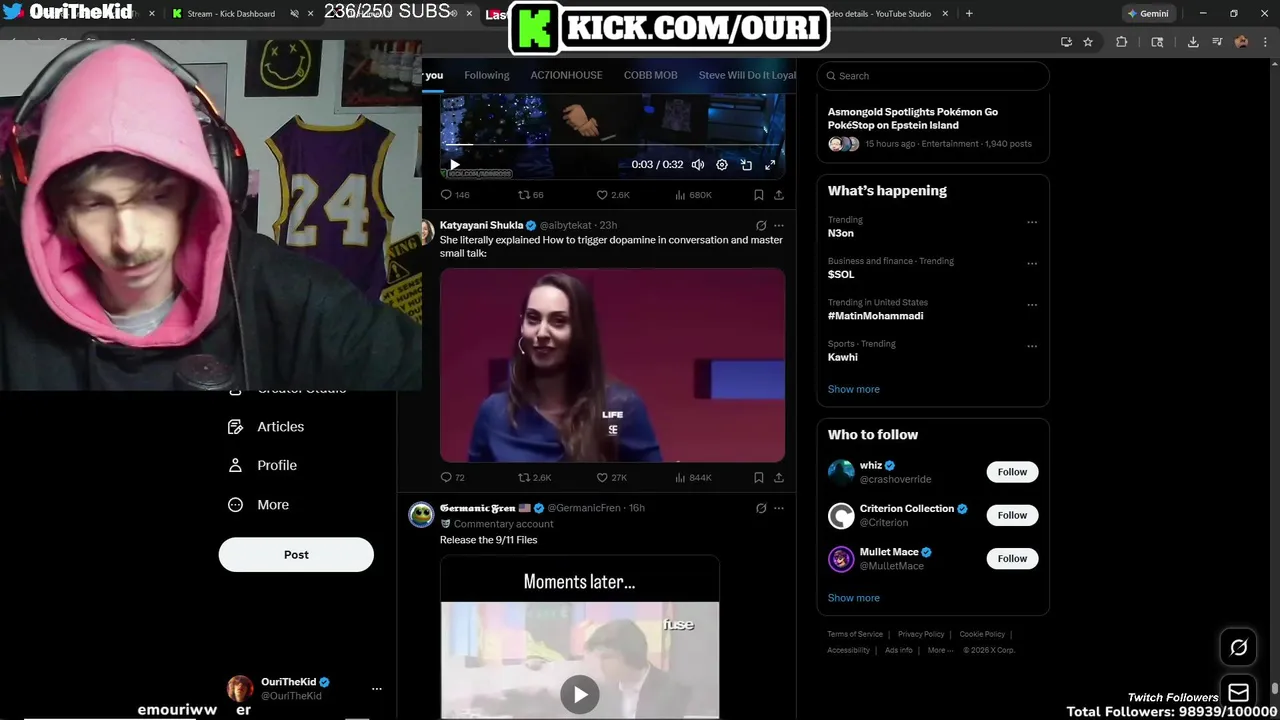Share the top video post
1280x720 pixels.
(779, 195)
